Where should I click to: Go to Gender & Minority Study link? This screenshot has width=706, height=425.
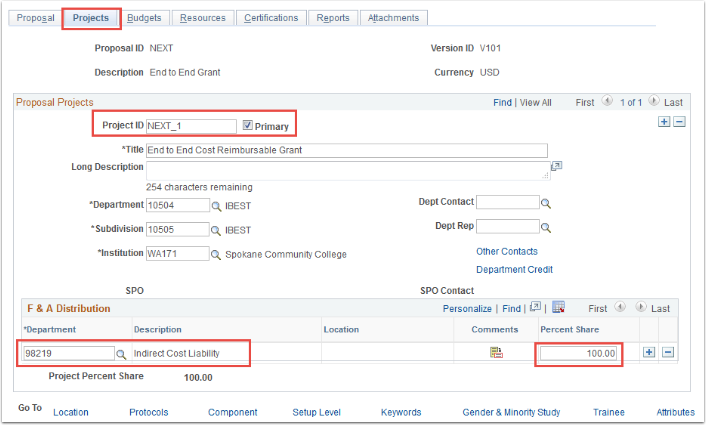click(x=511, y=412)
